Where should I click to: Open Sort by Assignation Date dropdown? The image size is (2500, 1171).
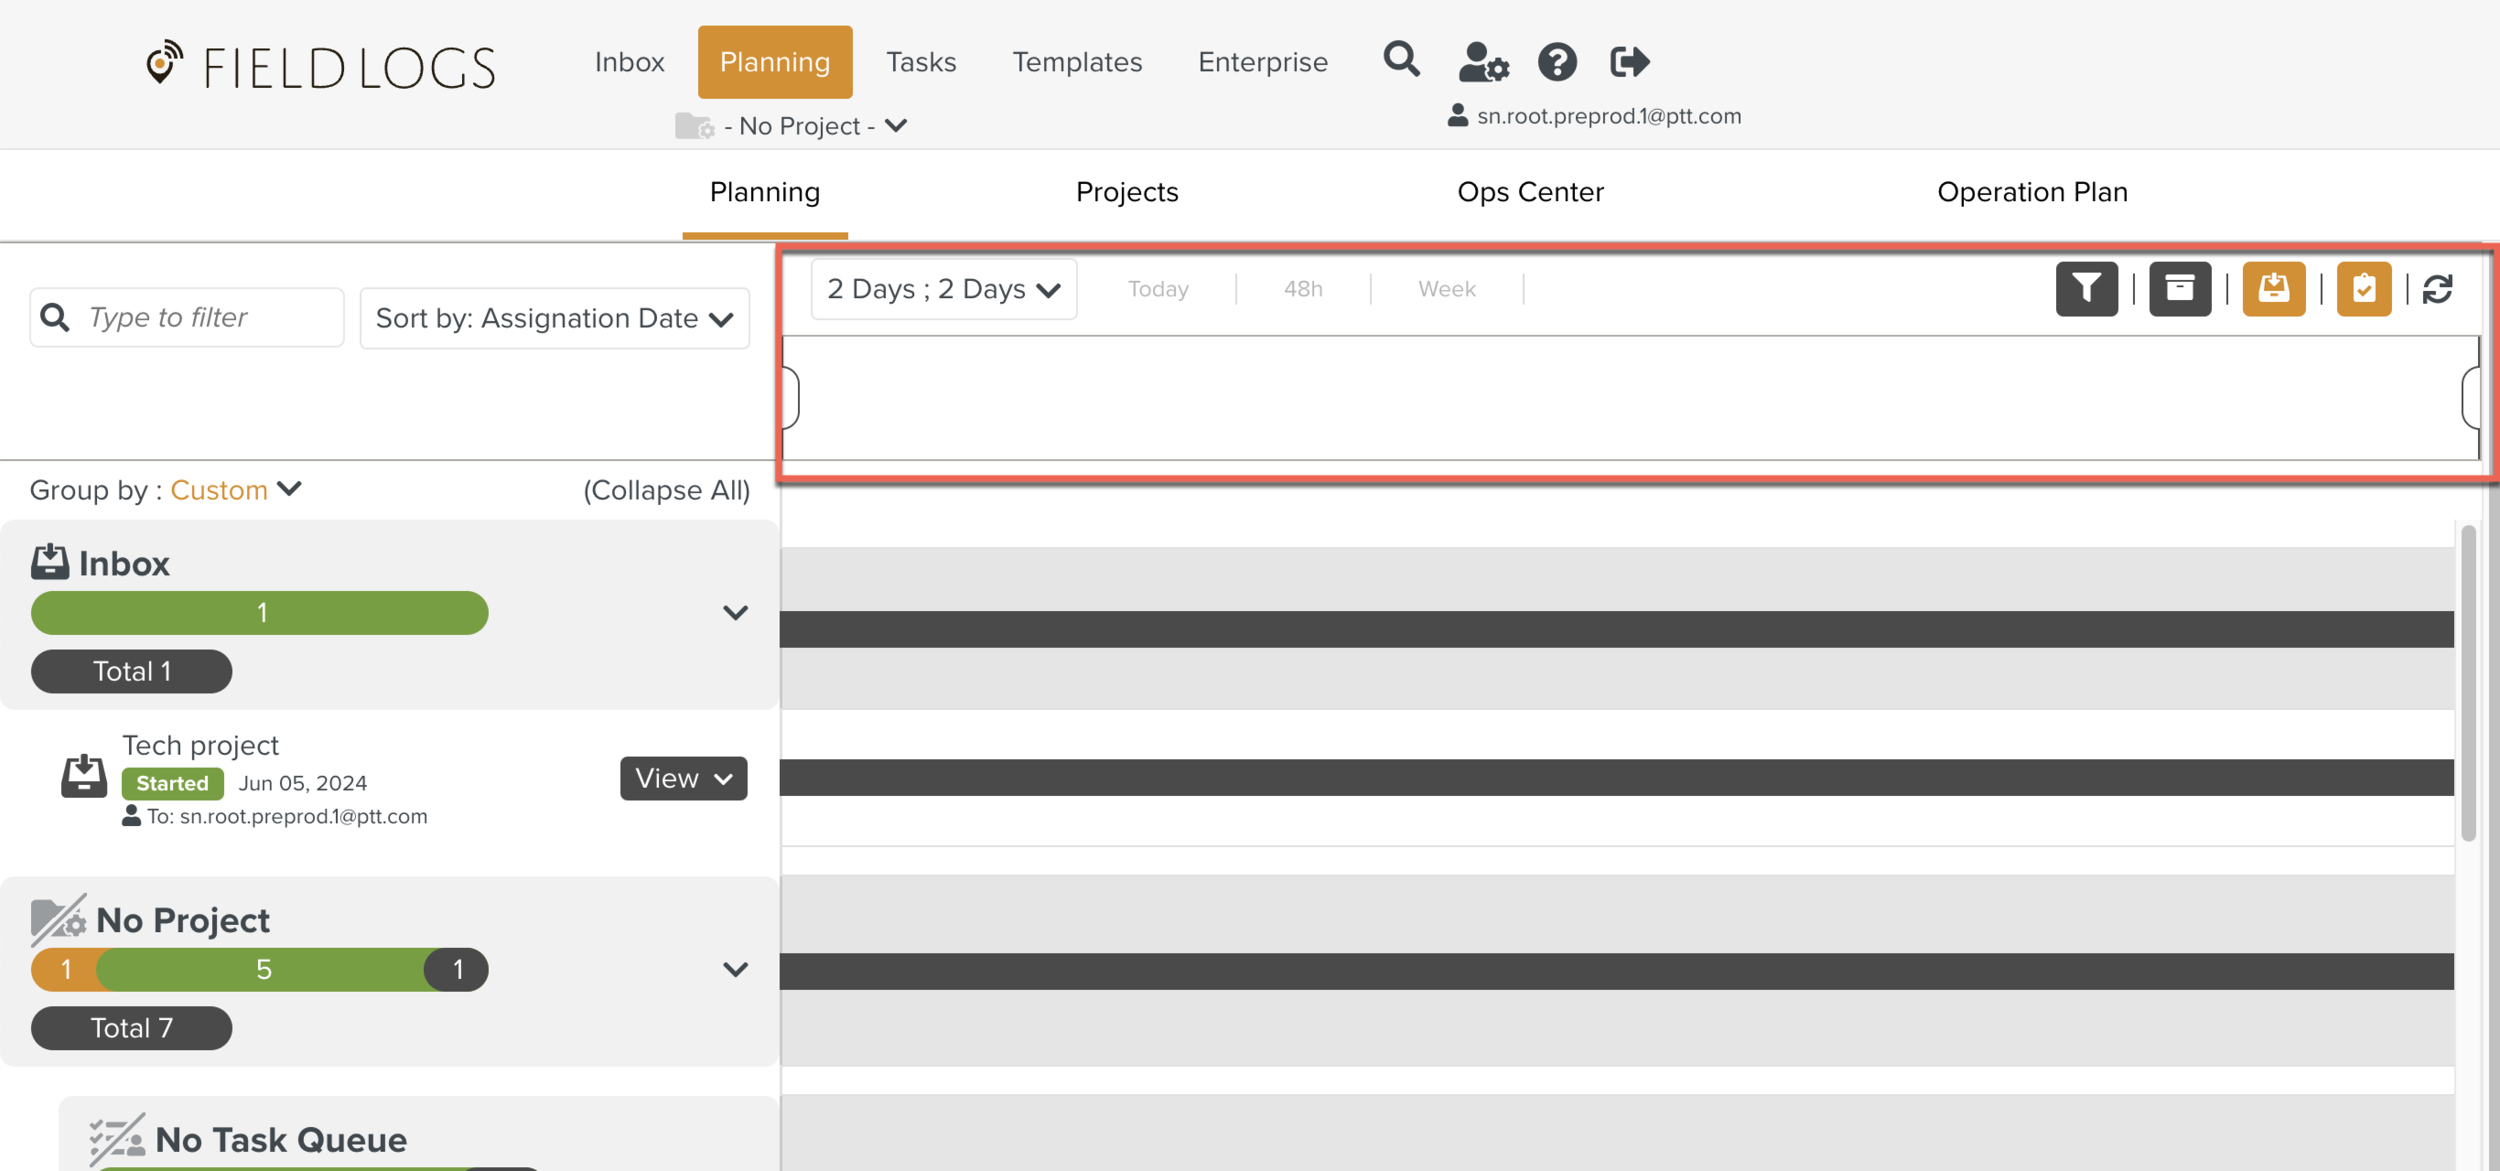[x=554, y=318]
